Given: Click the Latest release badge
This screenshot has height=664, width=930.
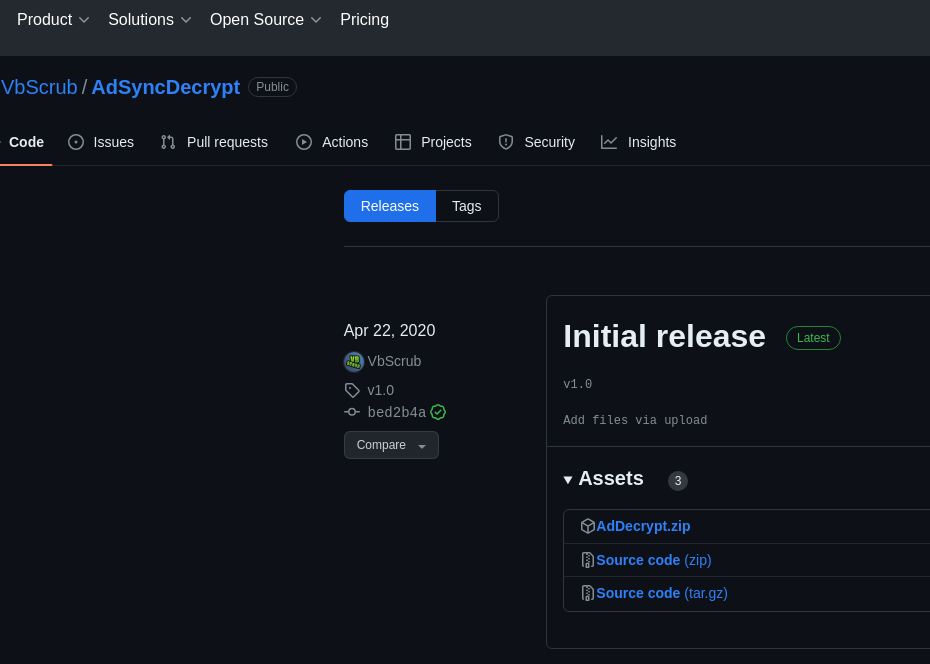Looking at the screenshot, I should (x=813, y=338).
